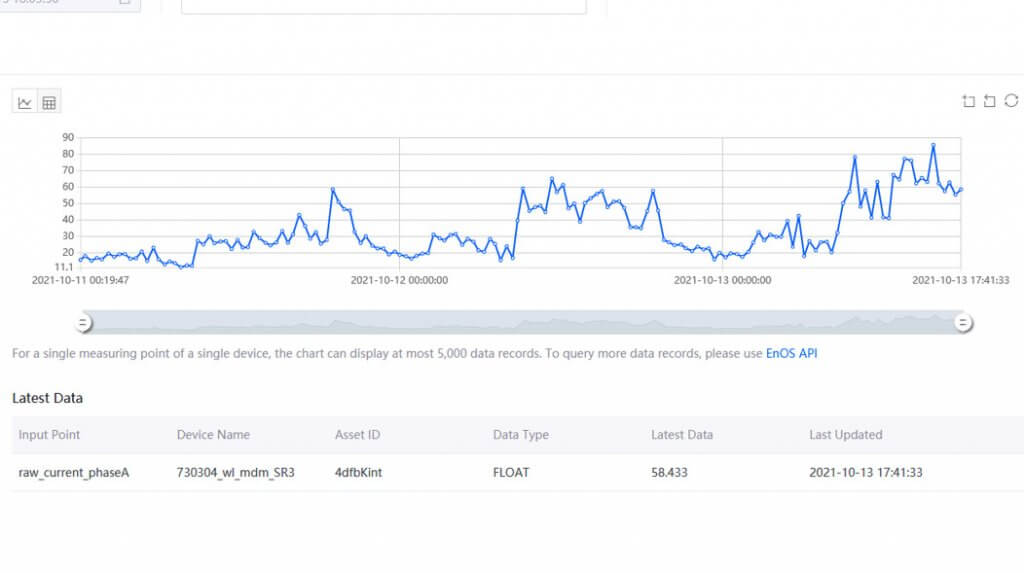Click the Asset ID column header
The width and height of the screenshot is (1024, 573).
[x=357, y=434]
